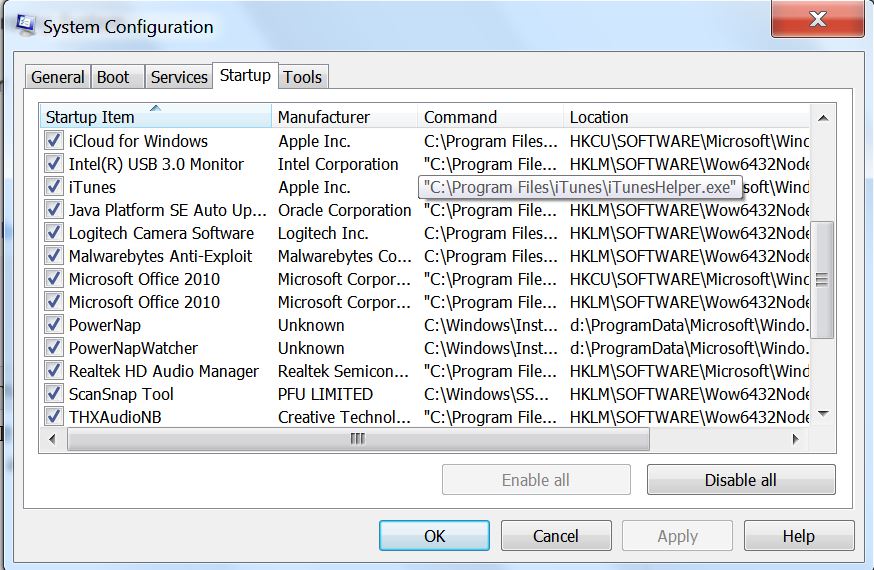The height and width of the screenshot is (570, 874).
Task: Click the System Configuration title bar icon
Action: click(x=25, y=25)
